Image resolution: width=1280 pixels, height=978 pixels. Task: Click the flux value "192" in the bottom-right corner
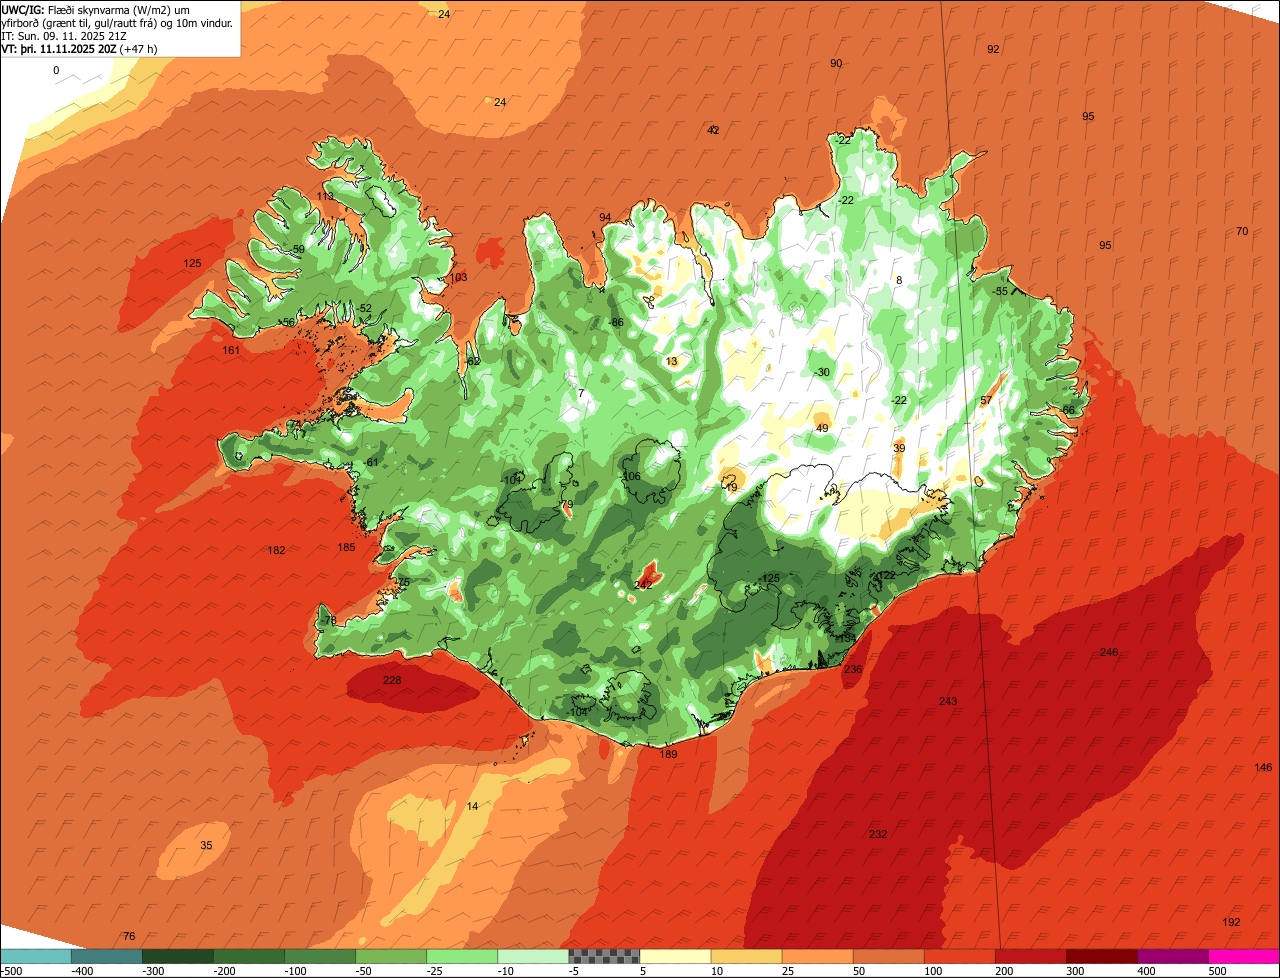[1232, 922]
